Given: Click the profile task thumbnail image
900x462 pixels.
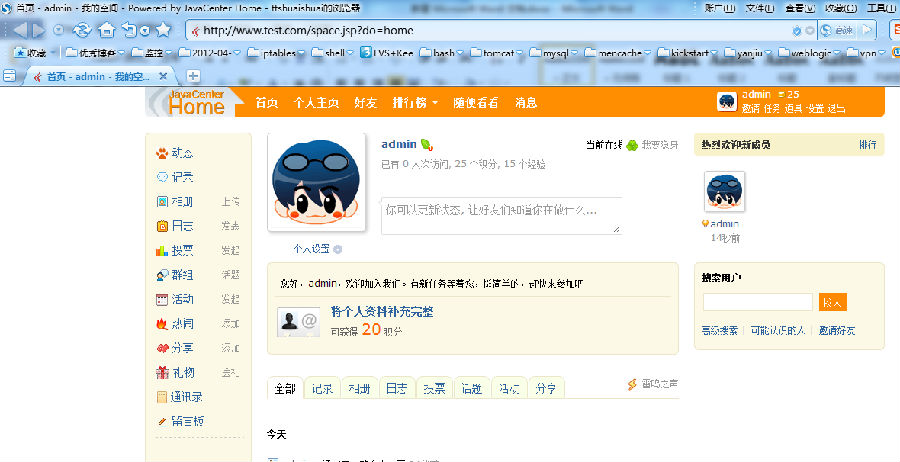Looking at the screenshot, I should point(298,321).
